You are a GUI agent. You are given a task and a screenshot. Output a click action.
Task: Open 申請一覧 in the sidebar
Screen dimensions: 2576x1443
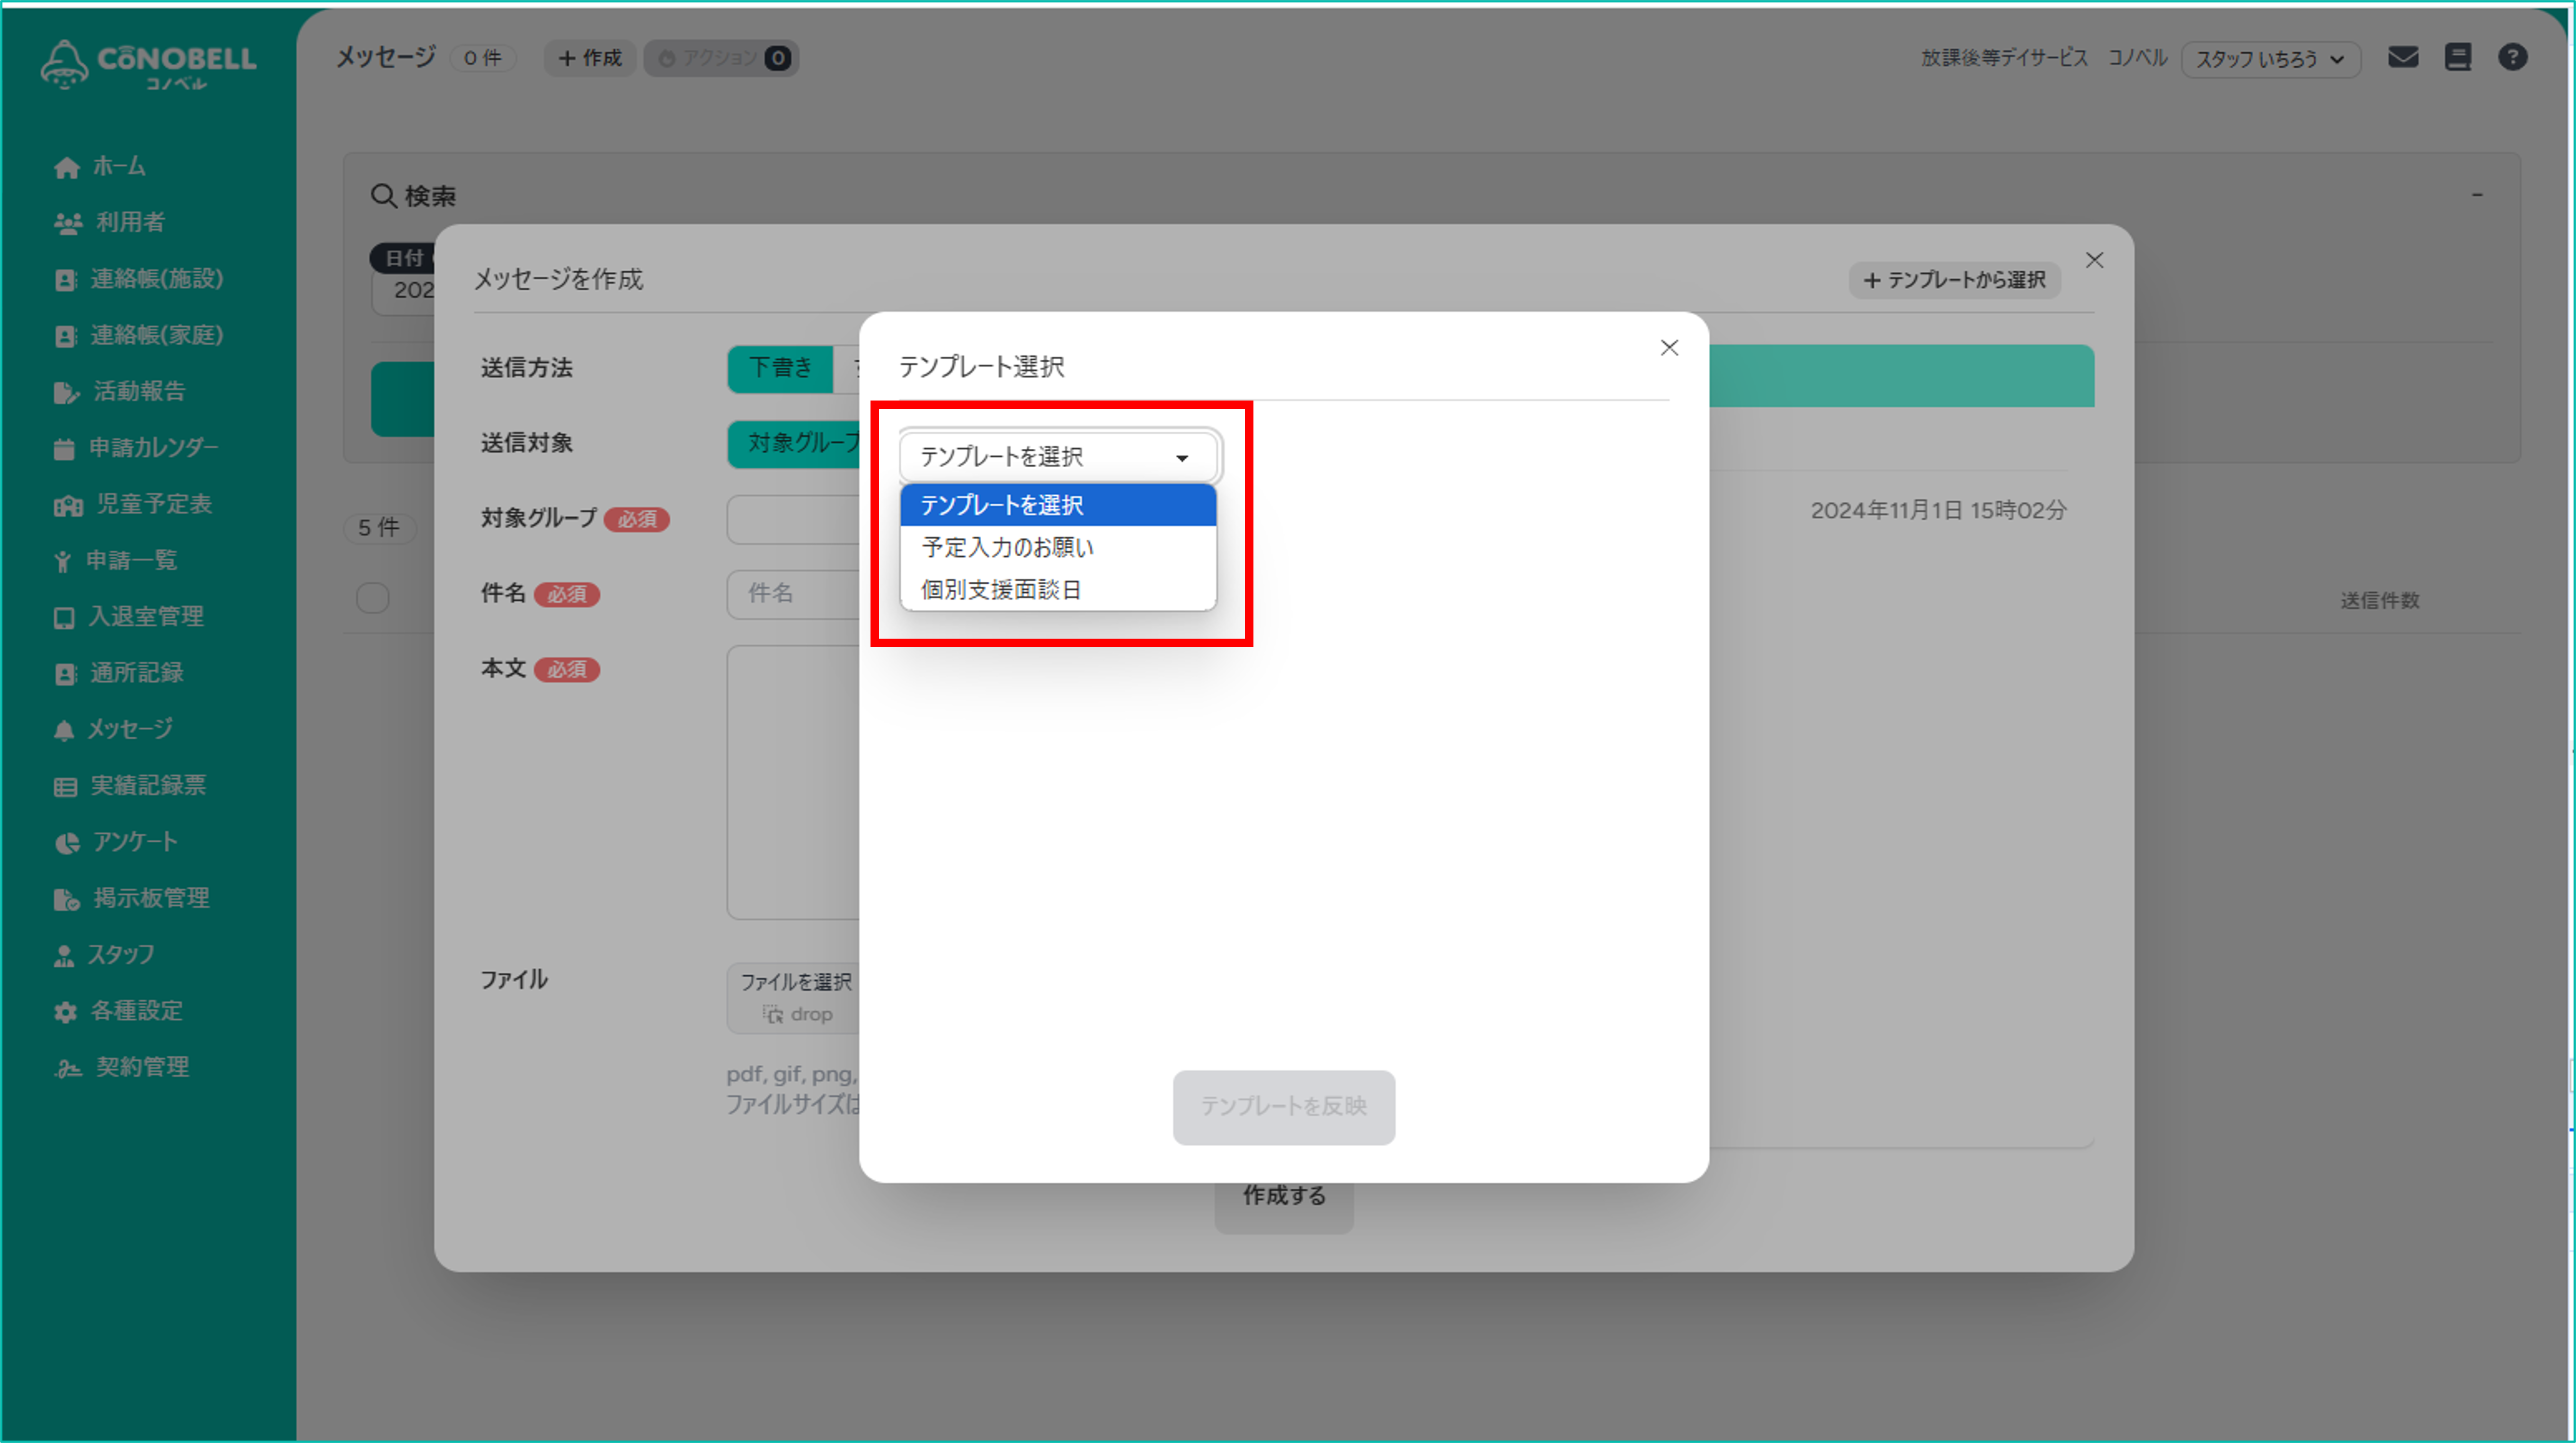(x=116, y=560)
